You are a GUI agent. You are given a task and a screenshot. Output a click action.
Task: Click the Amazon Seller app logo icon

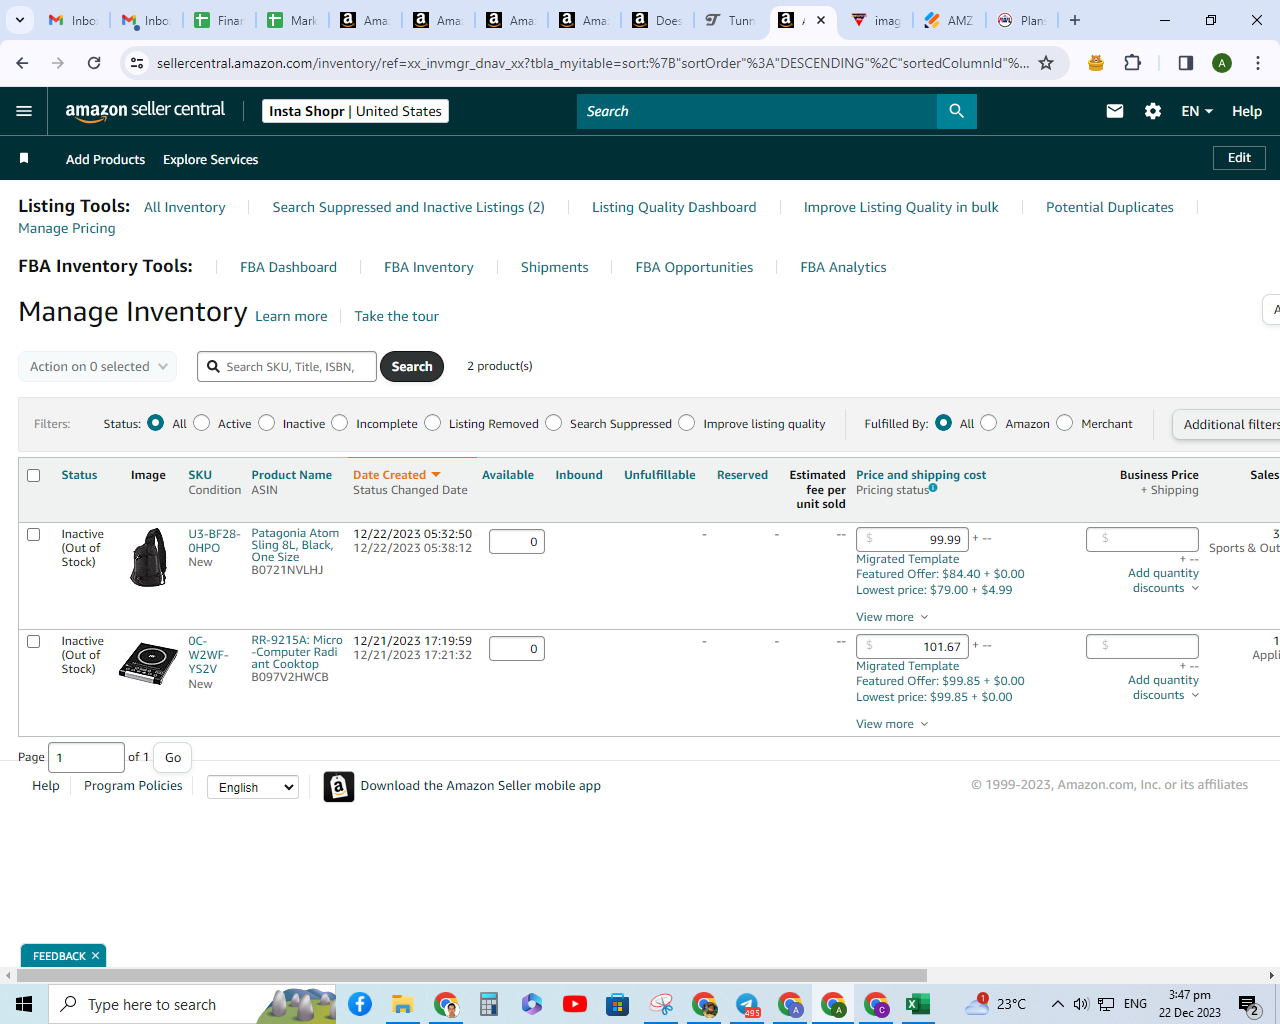[339, 787]
